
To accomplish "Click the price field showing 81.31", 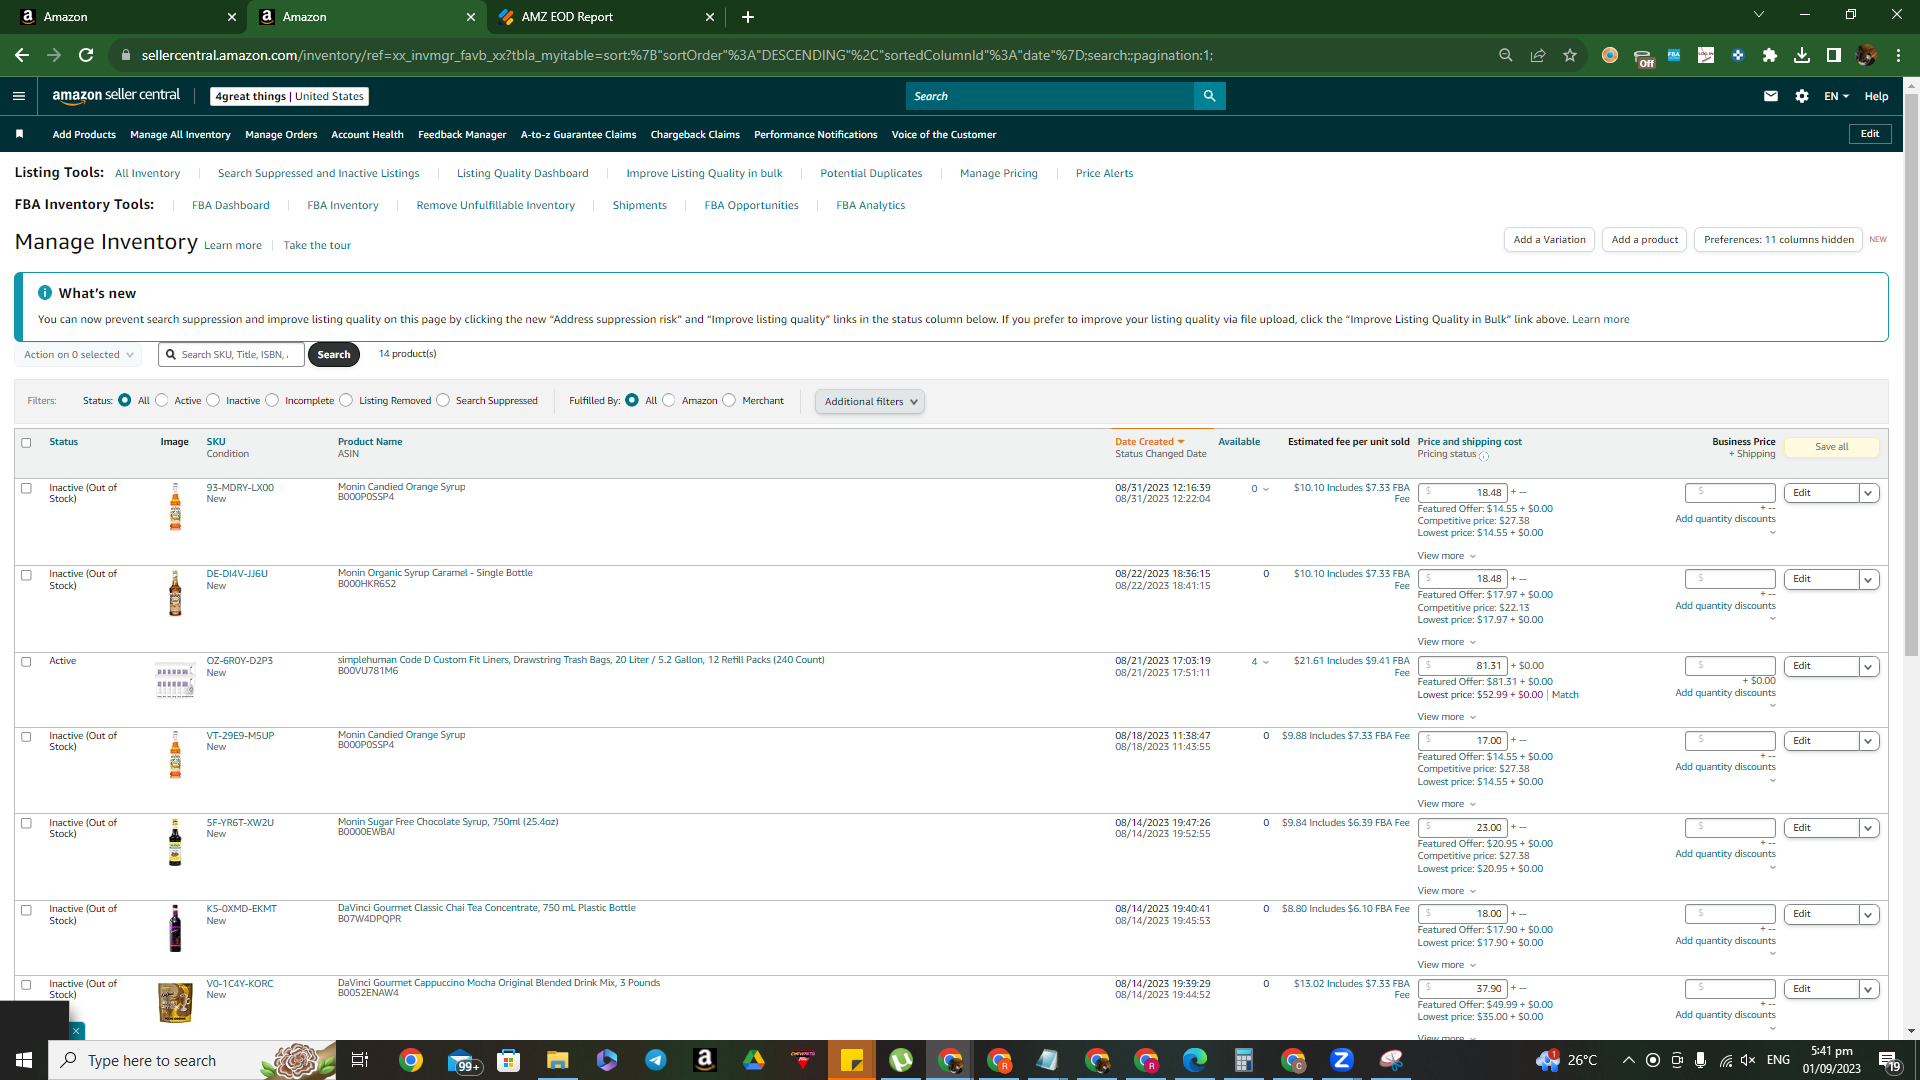I will click(x=1462, y=666).
